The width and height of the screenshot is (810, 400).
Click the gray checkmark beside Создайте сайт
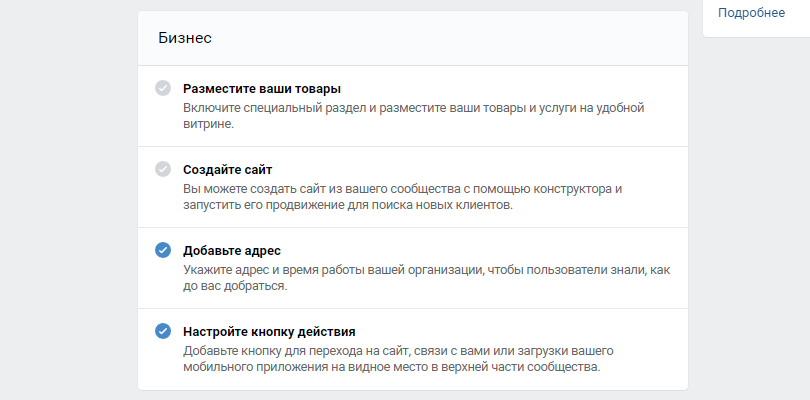click(163, 169)
